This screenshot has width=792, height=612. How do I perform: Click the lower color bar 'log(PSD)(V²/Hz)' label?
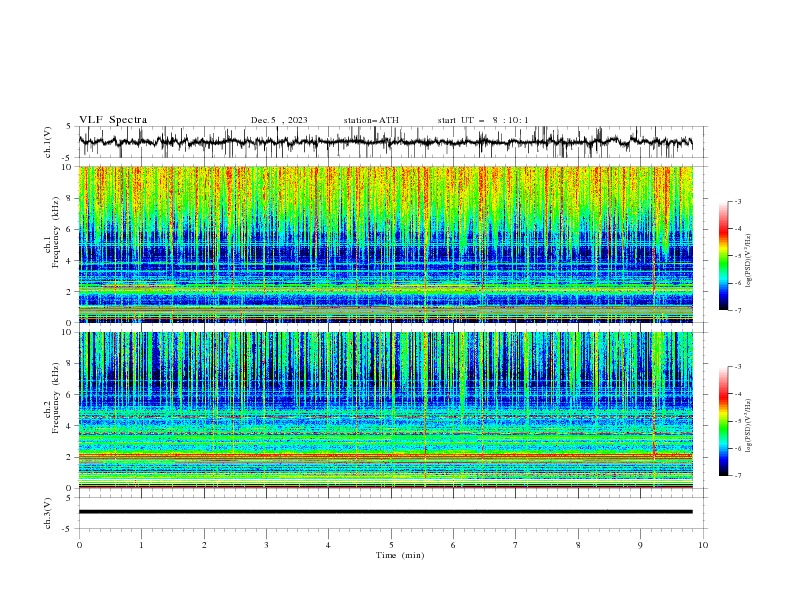click(749, 426)
